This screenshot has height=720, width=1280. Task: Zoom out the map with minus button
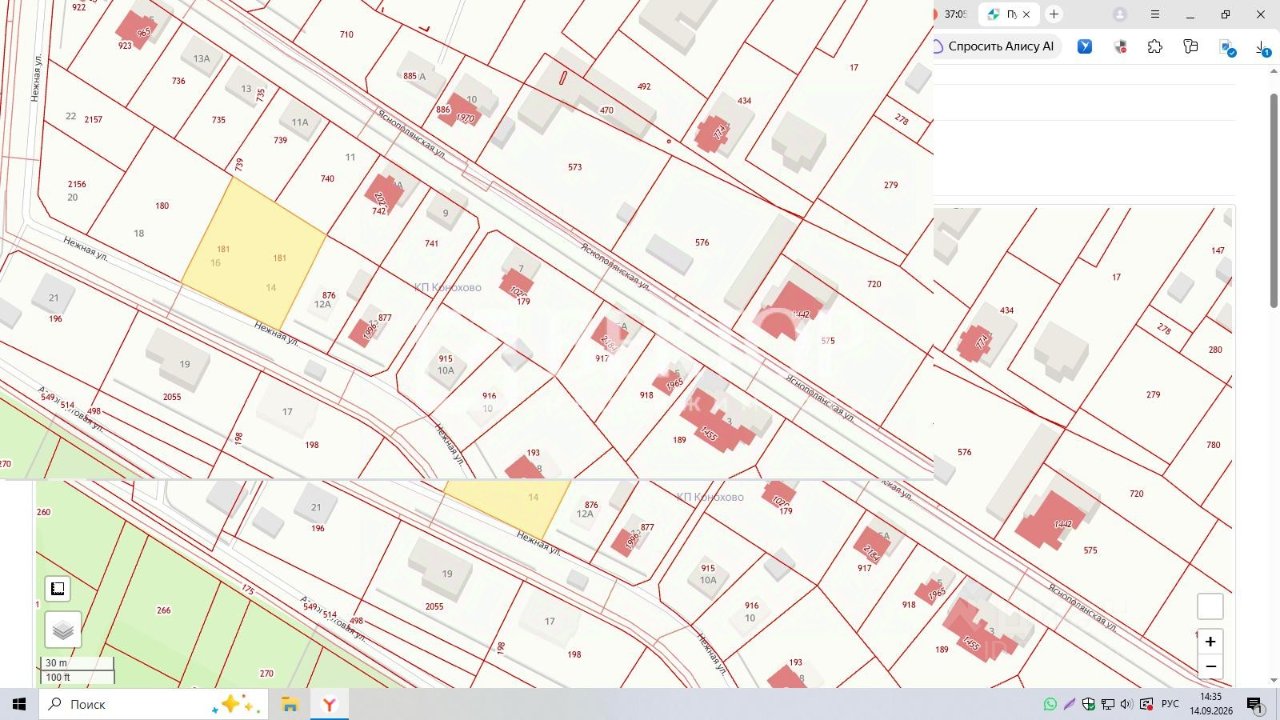click(1210, 667)
